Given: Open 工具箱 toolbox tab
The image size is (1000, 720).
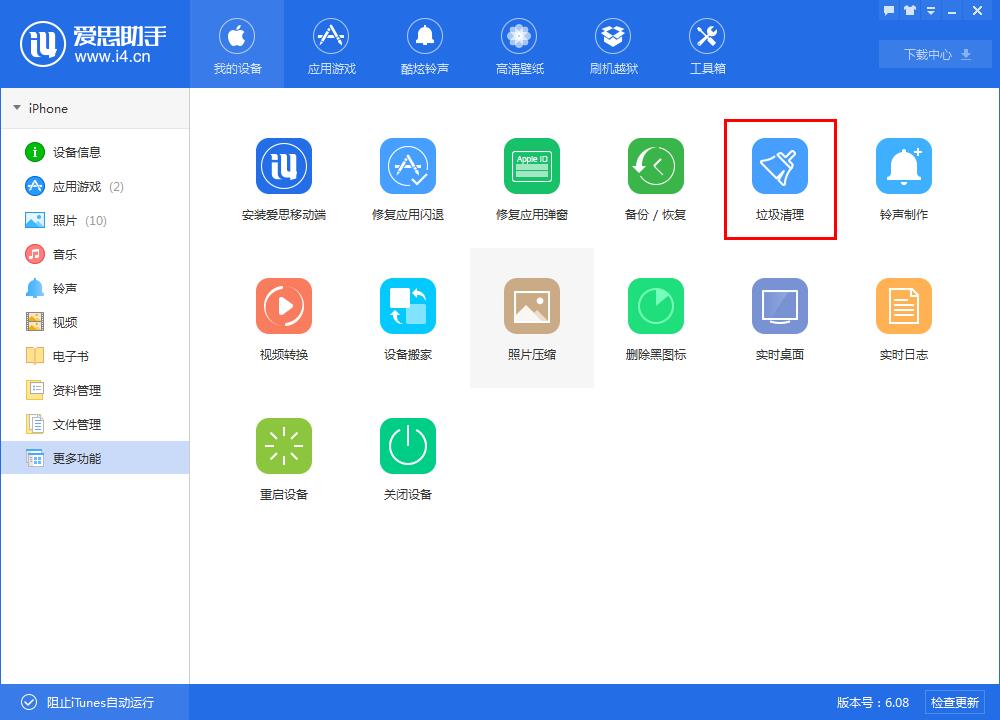Looking at the screenshot, I should [707, 46].
